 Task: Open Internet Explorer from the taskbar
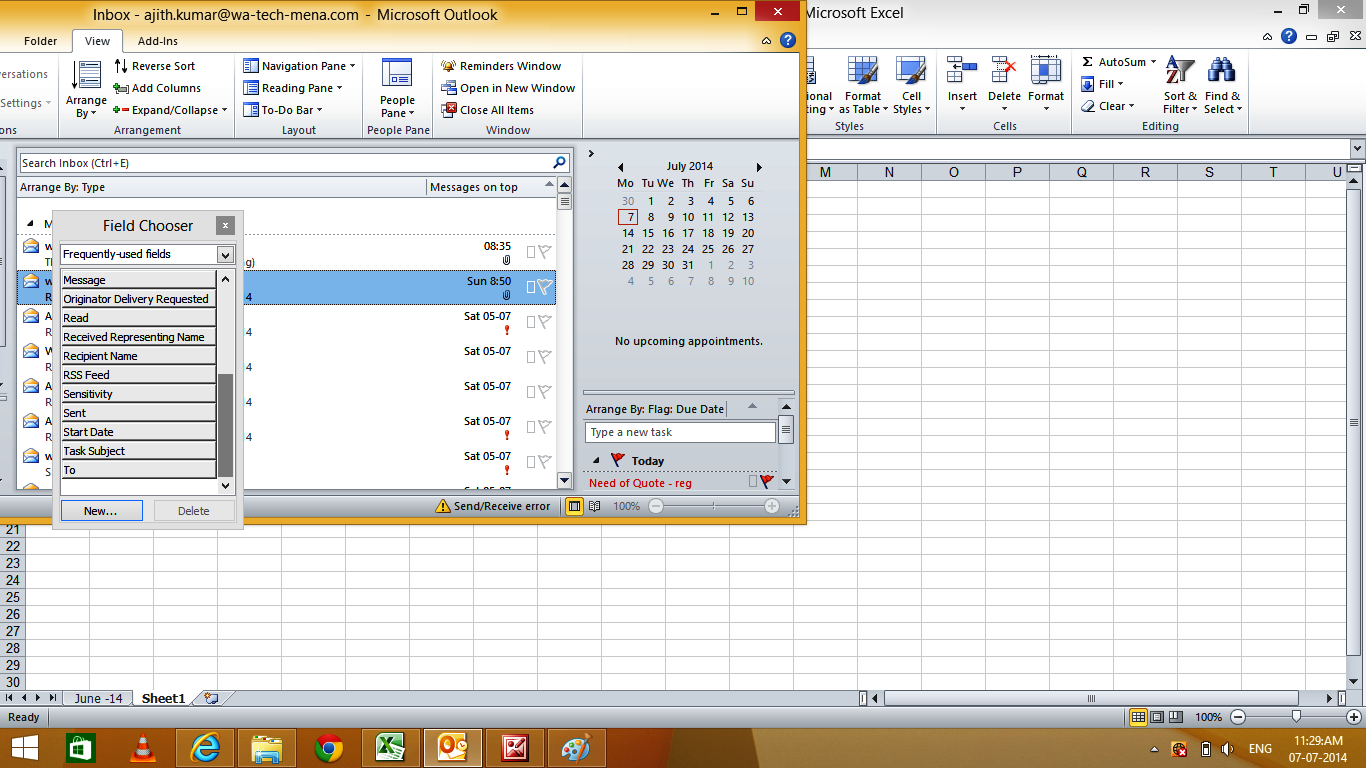[205, 748]
